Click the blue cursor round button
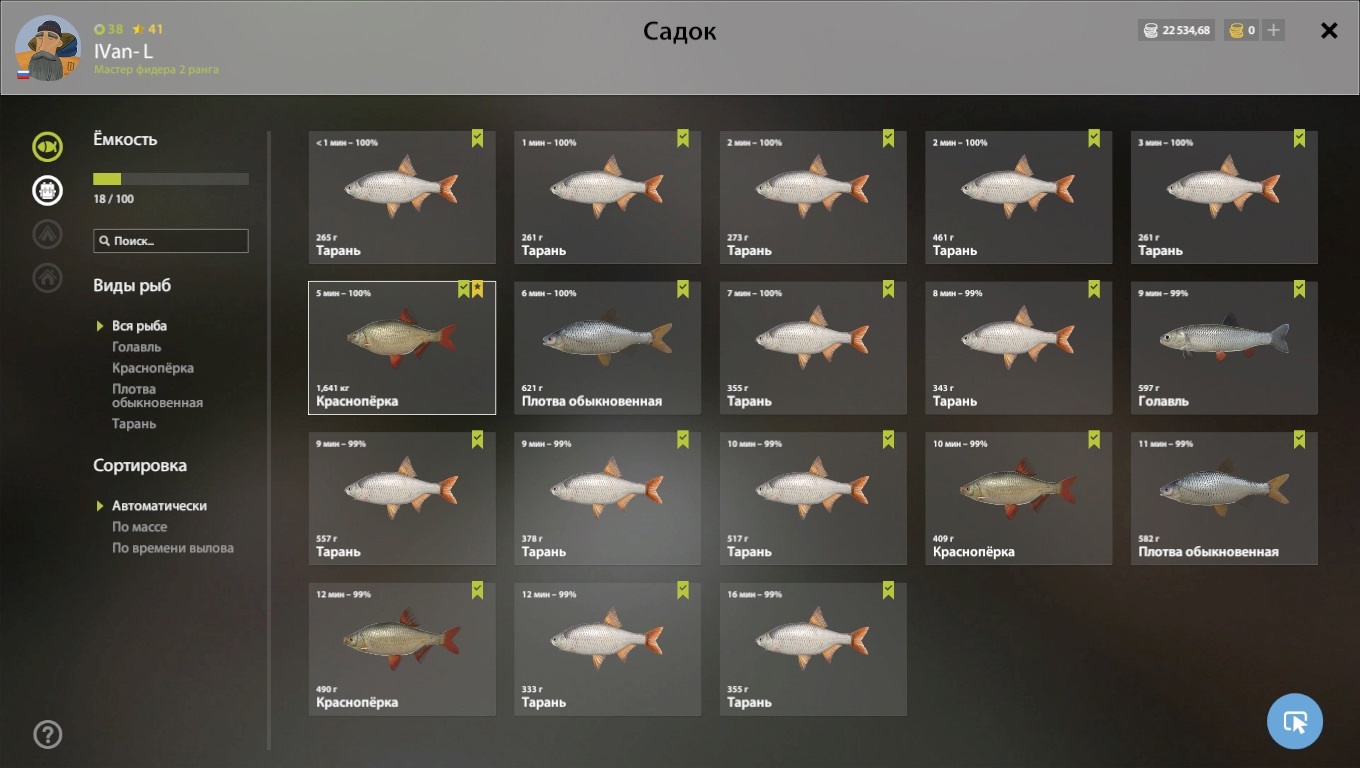 (1295, 721)
